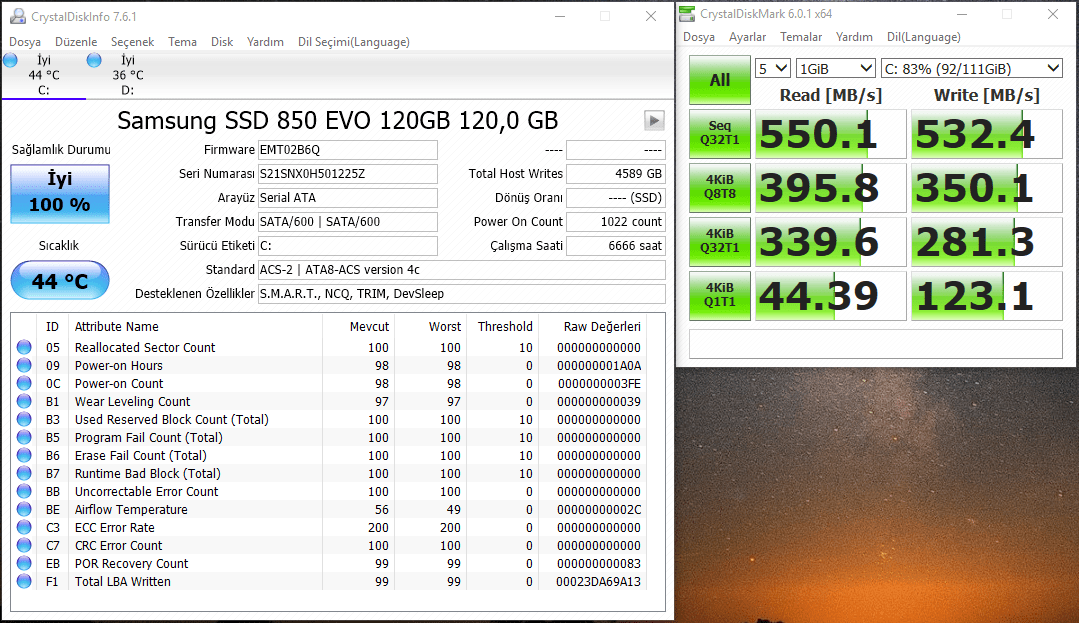The image size is (1079, 623).
Task: Click status orb for Erase Fail Count
Action: coord(24,455)
